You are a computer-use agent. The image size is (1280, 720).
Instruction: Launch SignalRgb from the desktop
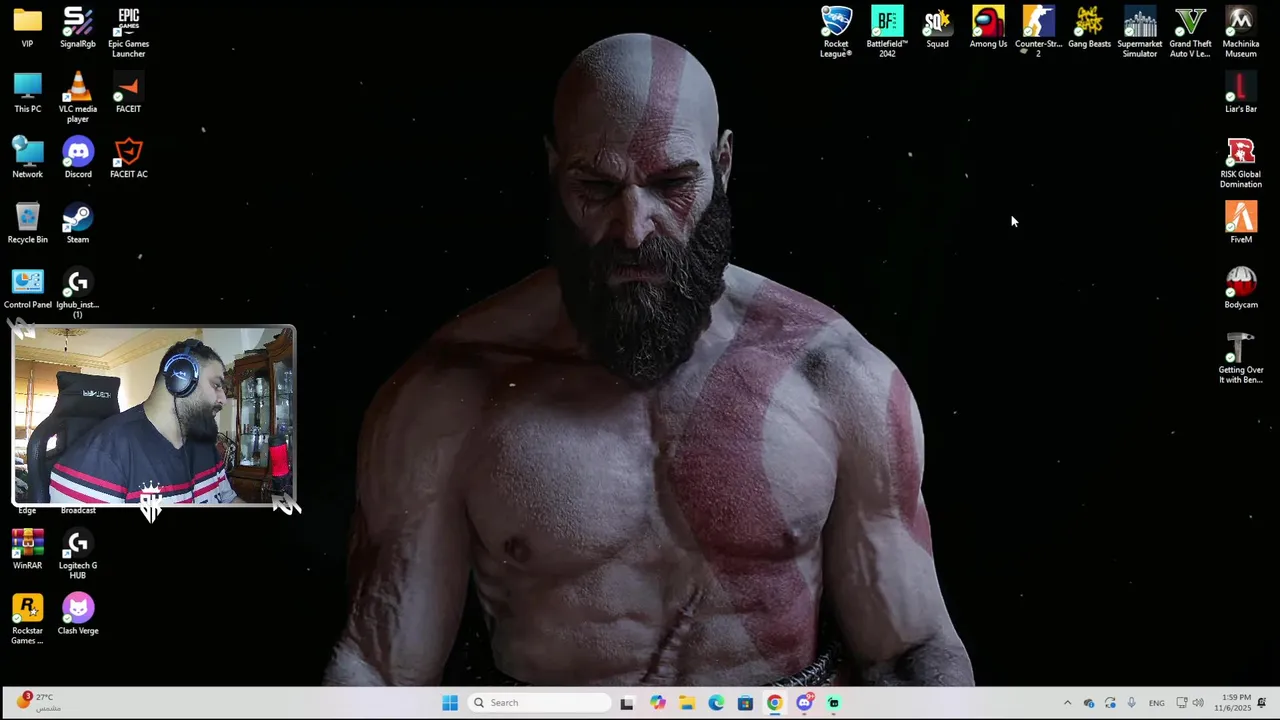click(78, 28)
